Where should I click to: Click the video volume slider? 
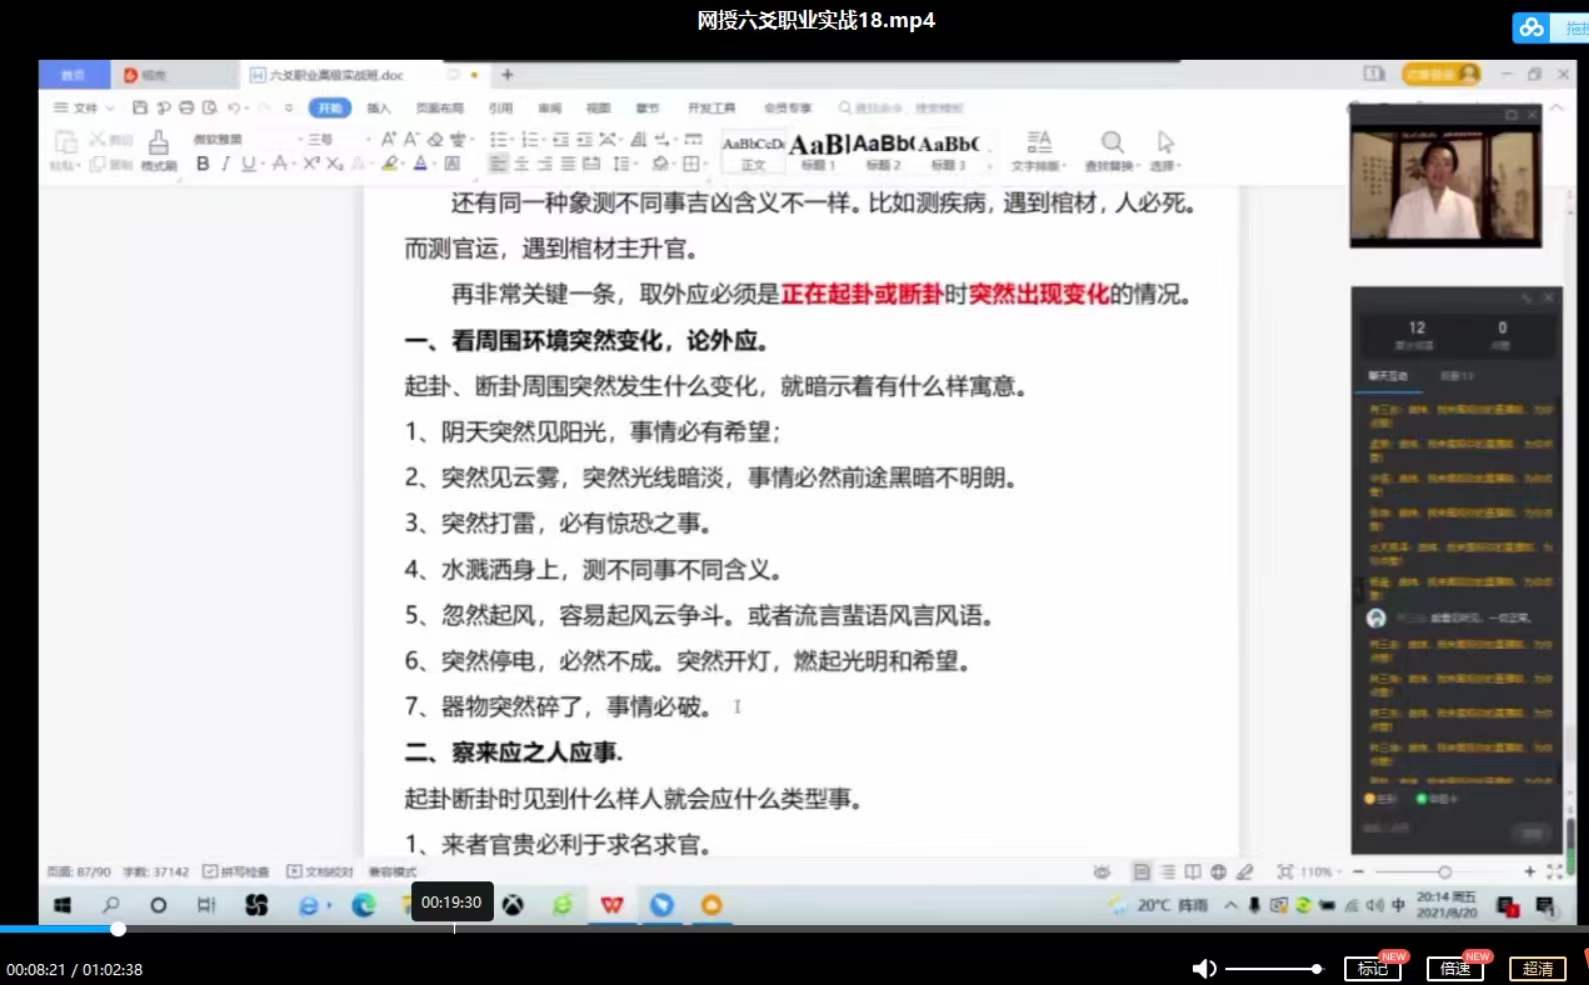pos(1272,969)
